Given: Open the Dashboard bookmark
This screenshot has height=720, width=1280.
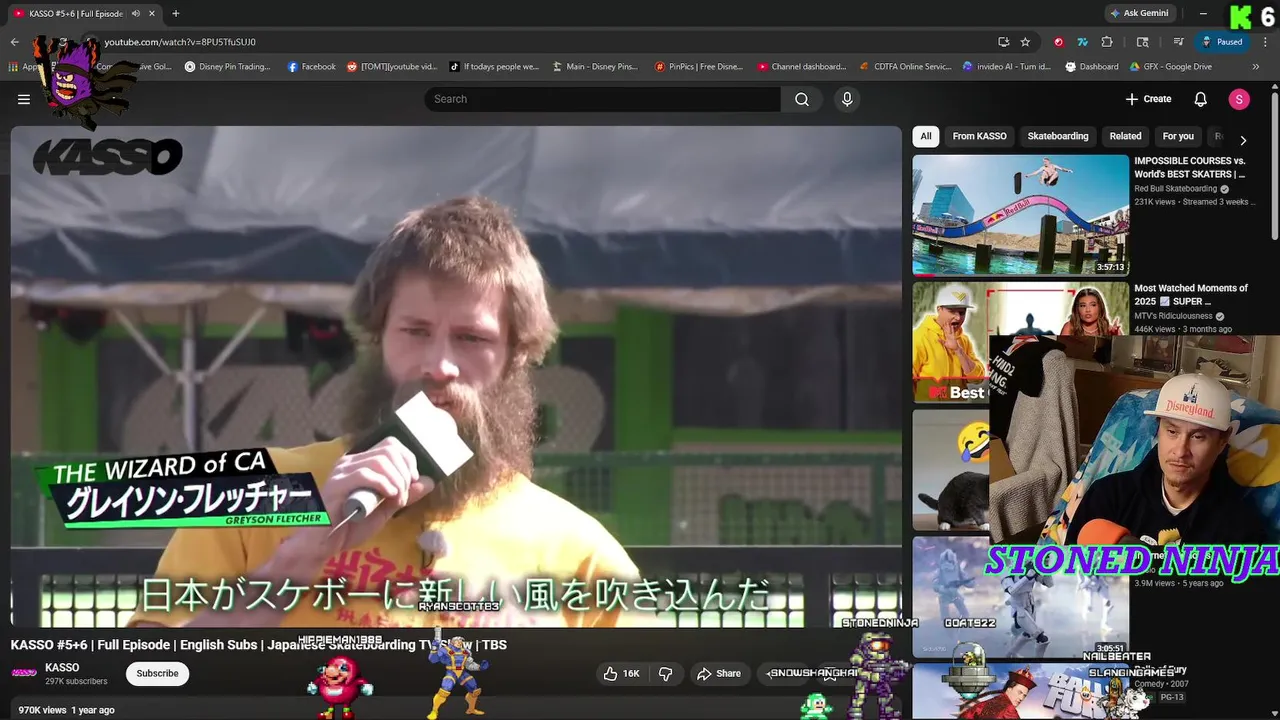Looking at the screenshot, I should (1092, 67).
